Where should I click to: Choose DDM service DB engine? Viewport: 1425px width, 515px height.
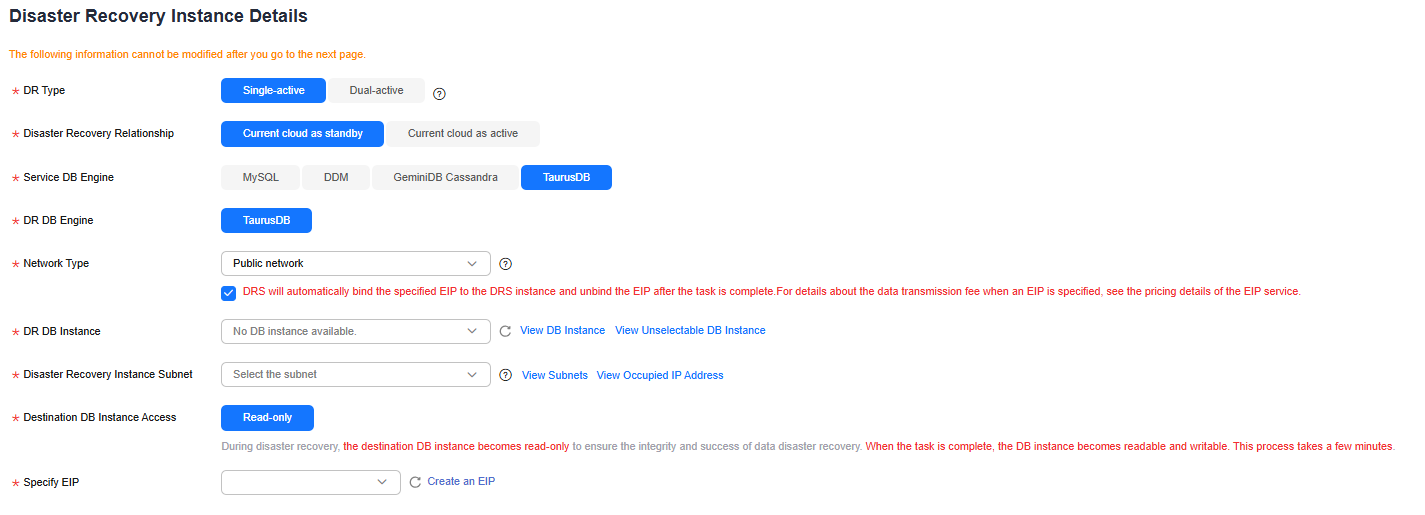(336, 178)
